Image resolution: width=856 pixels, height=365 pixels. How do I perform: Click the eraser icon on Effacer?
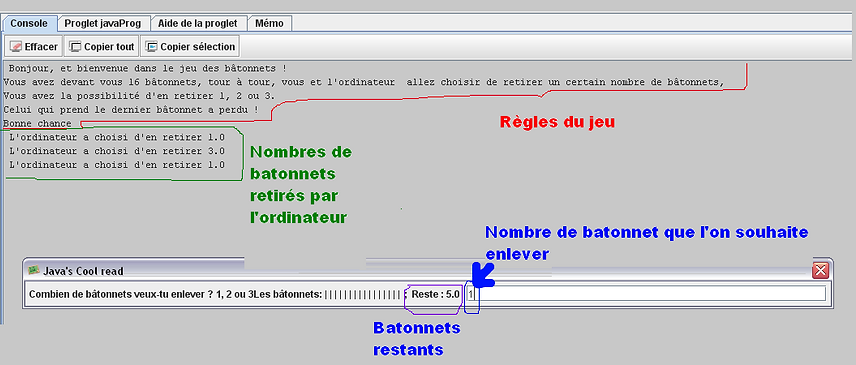pos(15,47)
